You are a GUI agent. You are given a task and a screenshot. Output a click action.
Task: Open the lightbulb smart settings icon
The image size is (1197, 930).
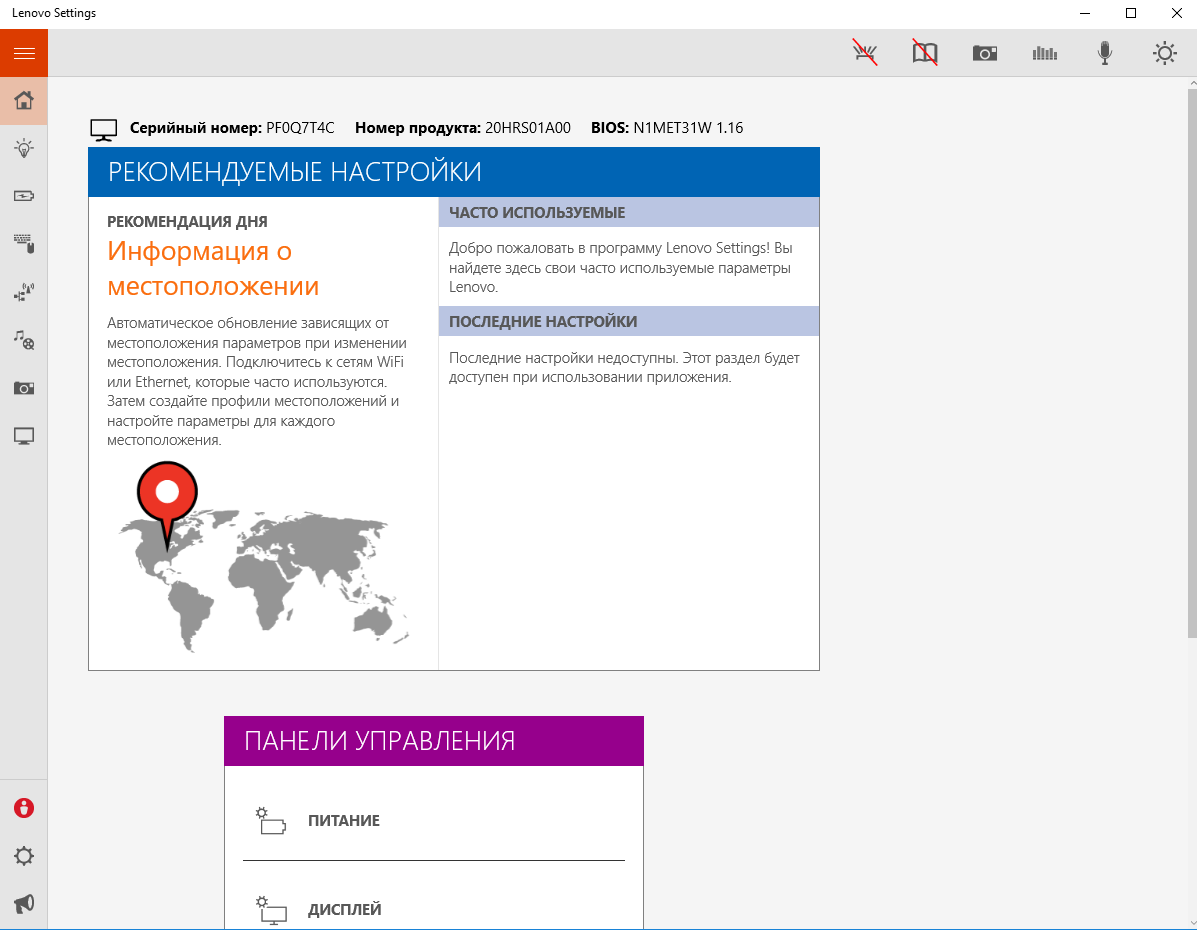click(24, 148)
